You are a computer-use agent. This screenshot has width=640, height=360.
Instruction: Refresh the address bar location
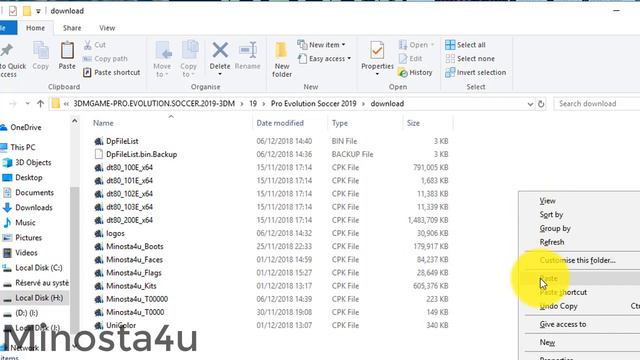coord(541,104)
